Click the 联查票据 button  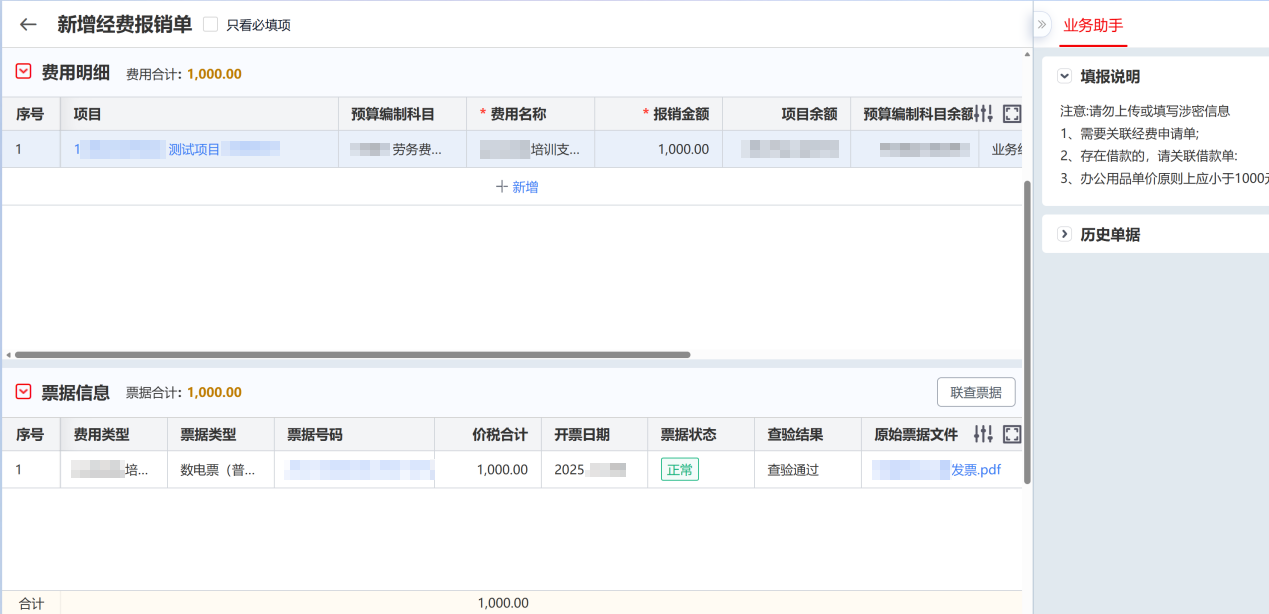pos(975,393)
